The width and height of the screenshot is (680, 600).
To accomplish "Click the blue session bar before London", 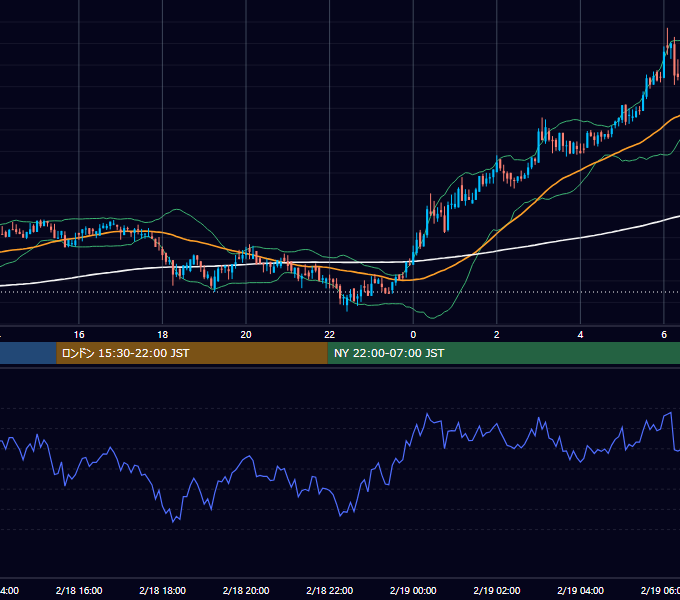I will pos(28,353).
